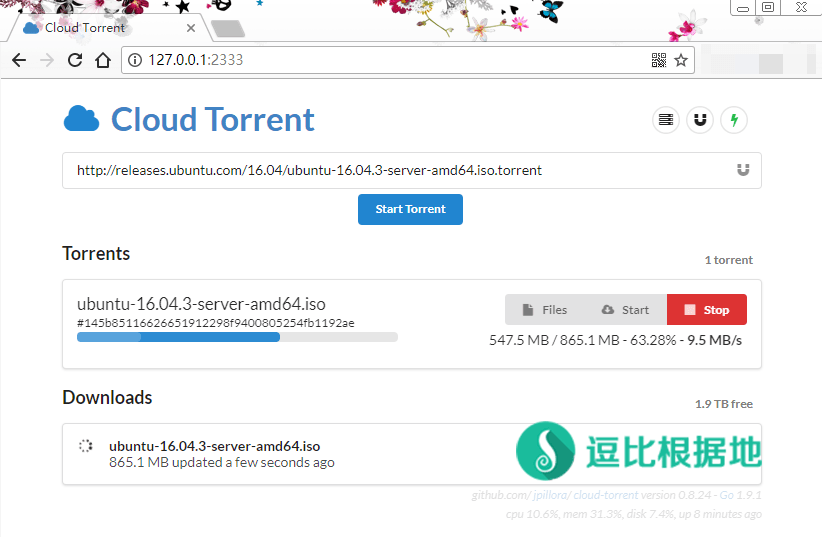The image size is (822, 537).
Task: Open the server configuration icon
Action: tap(665, 120)
